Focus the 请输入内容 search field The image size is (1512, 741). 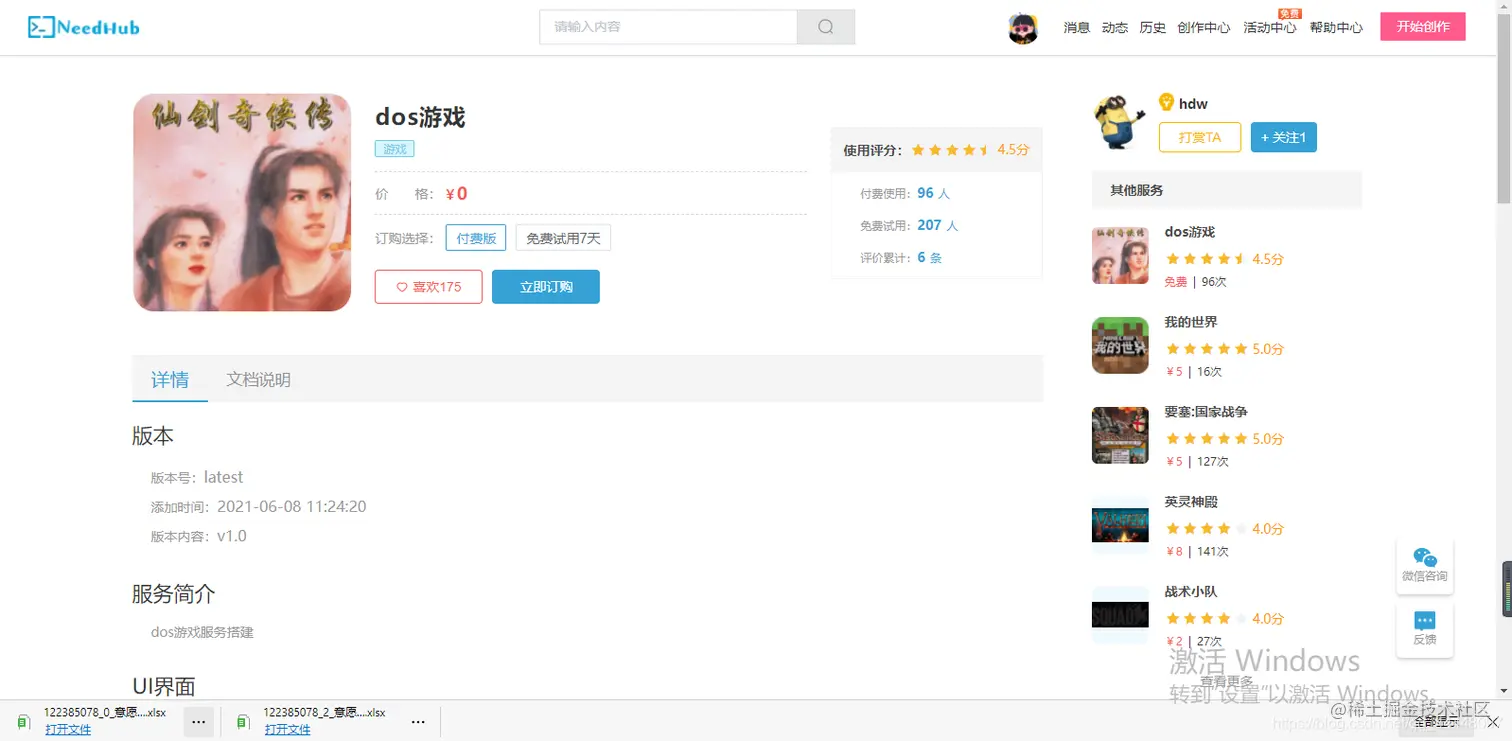tap(668, 27)
